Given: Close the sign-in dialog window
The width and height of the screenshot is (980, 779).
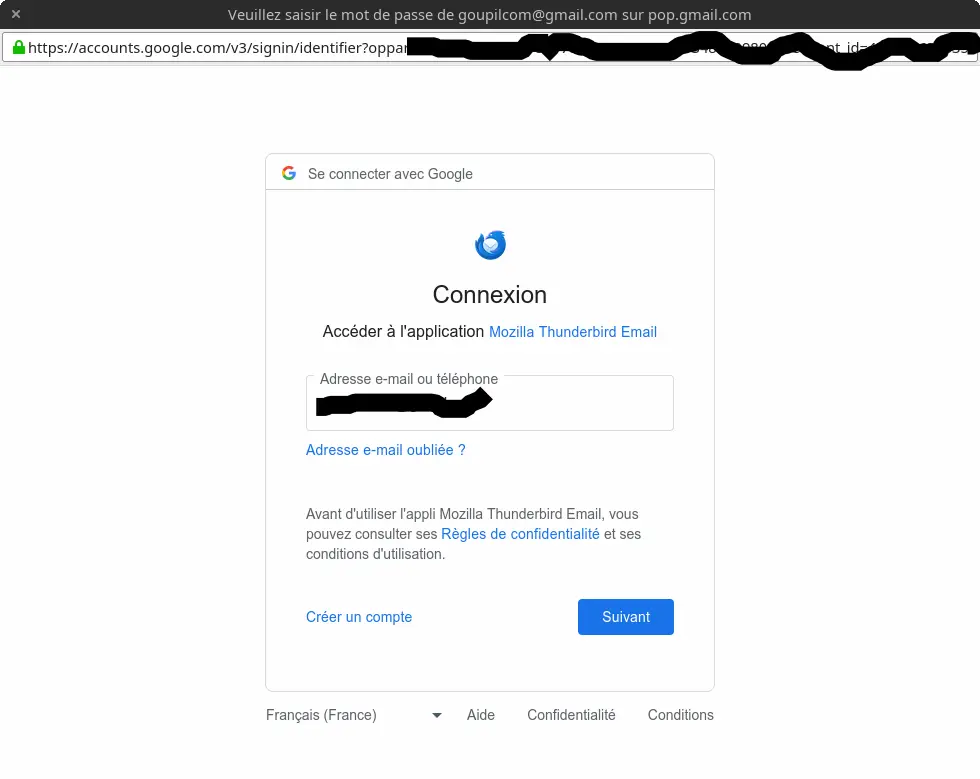Looking at the screenshot, I should [16, 14].
